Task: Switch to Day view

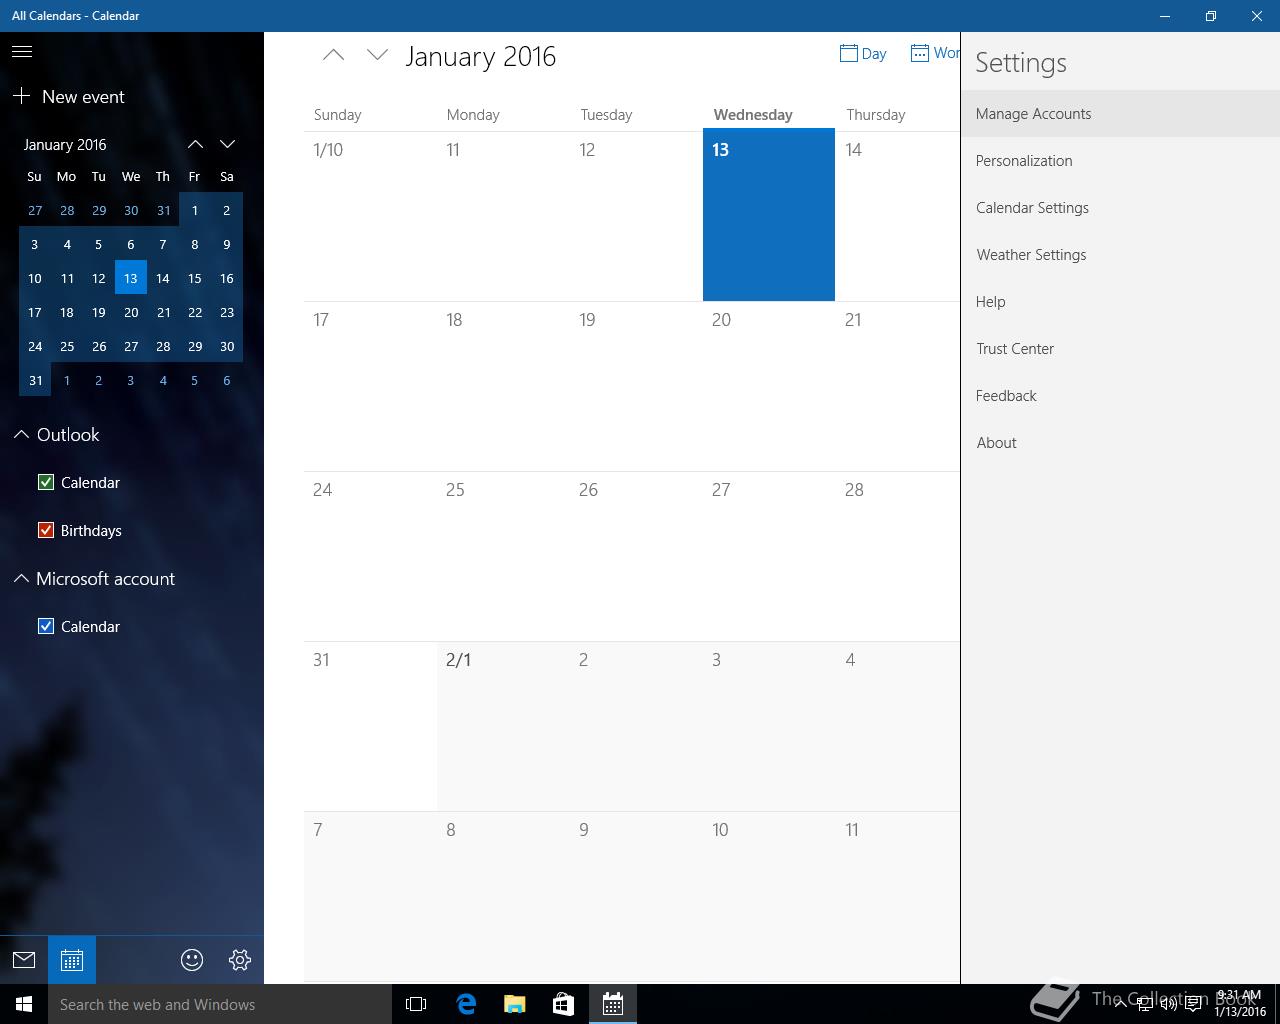Action: [863, 54]
